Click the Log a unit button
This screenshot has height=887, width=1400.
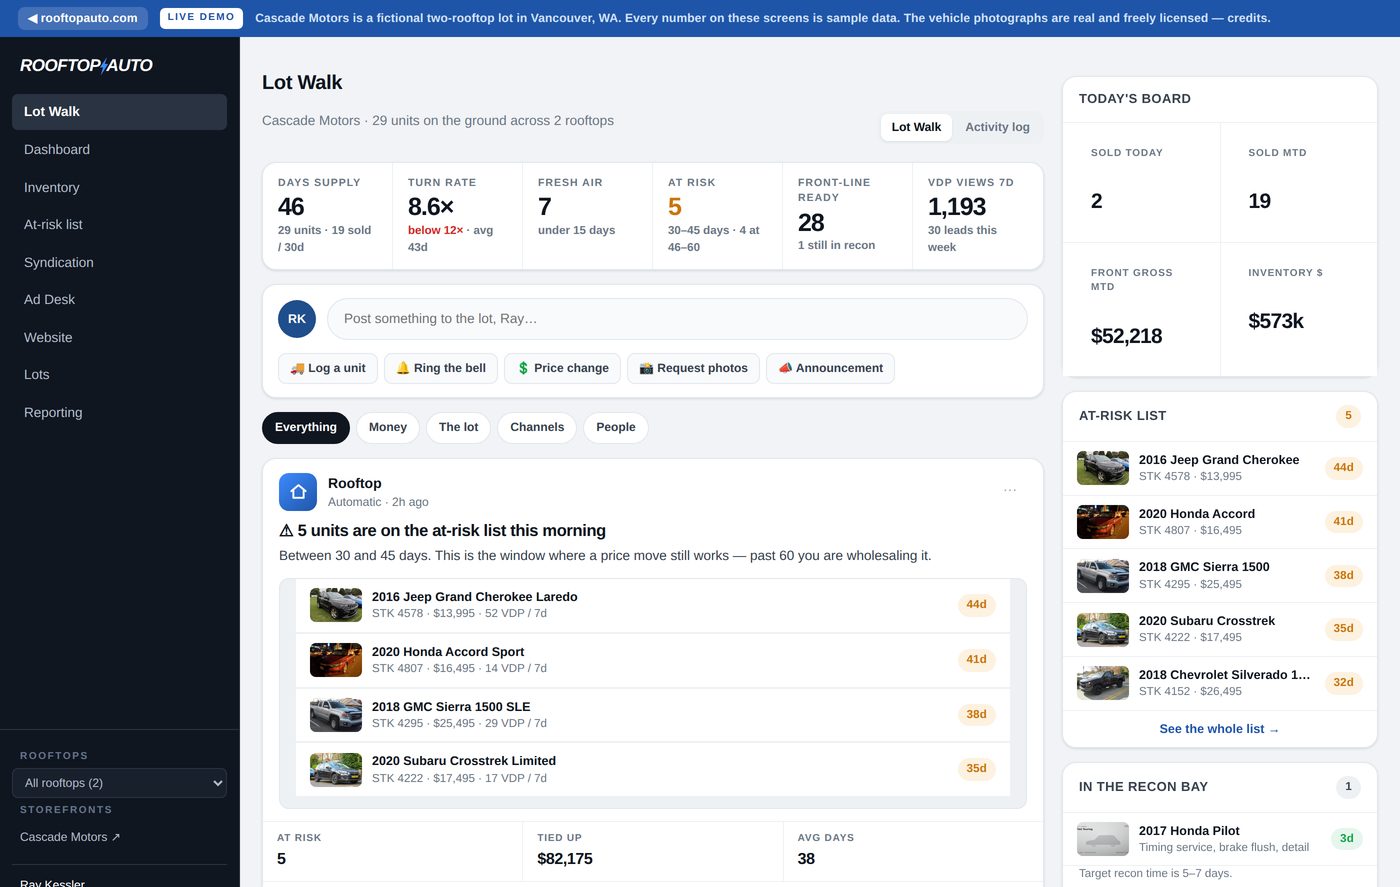(x=328, y=368)
